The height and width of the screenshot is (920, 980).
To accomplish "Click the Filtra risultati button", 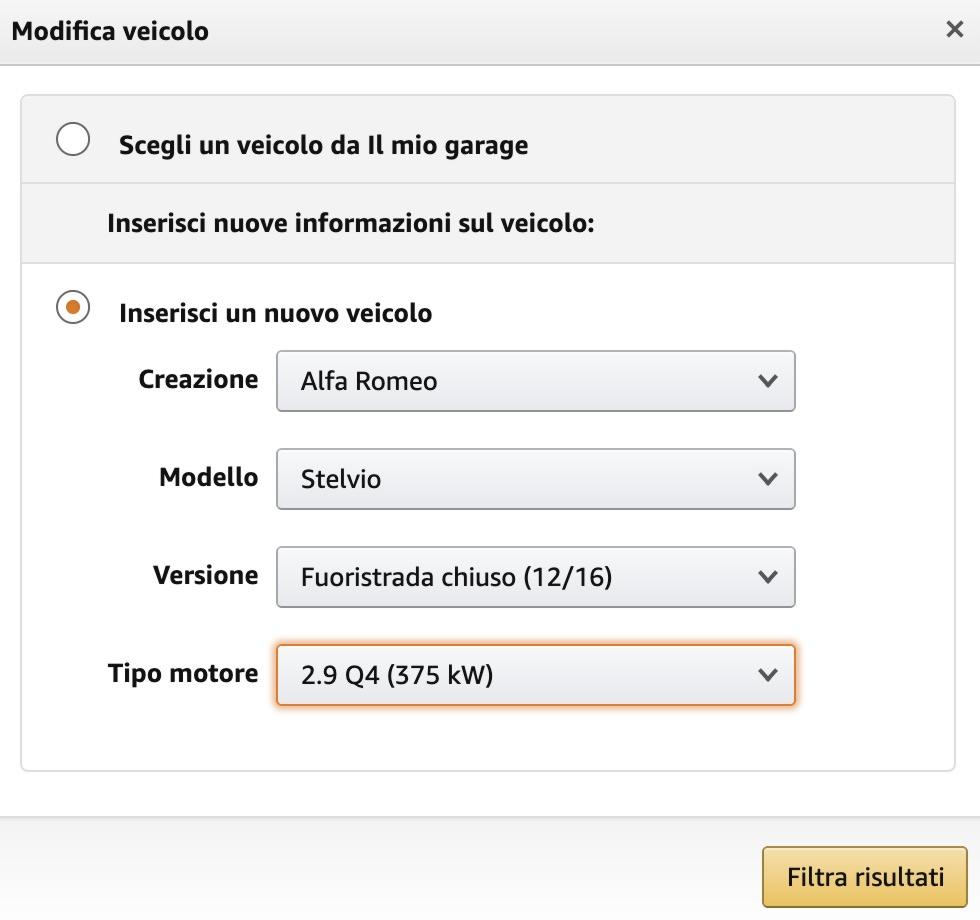I will [862, 876].
